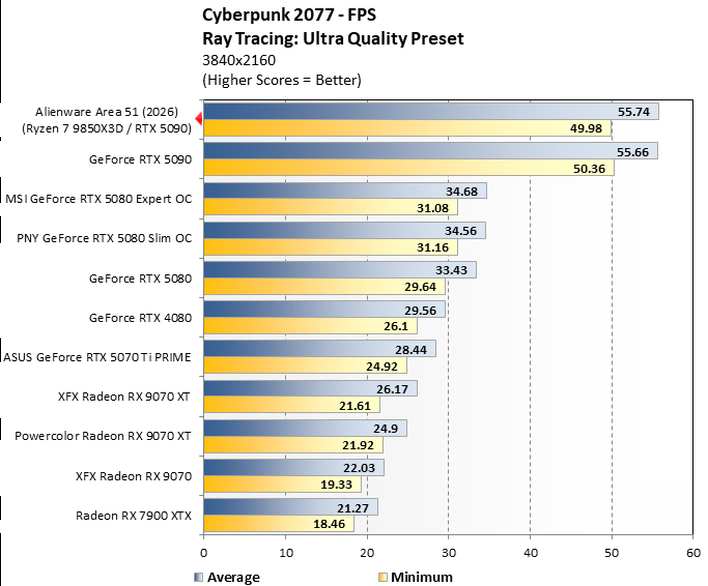This screenshot has width=708, height=586.
Task: Select 'Powercolor Radeon RX 9070 XT' label
Action: pos(103,436)
